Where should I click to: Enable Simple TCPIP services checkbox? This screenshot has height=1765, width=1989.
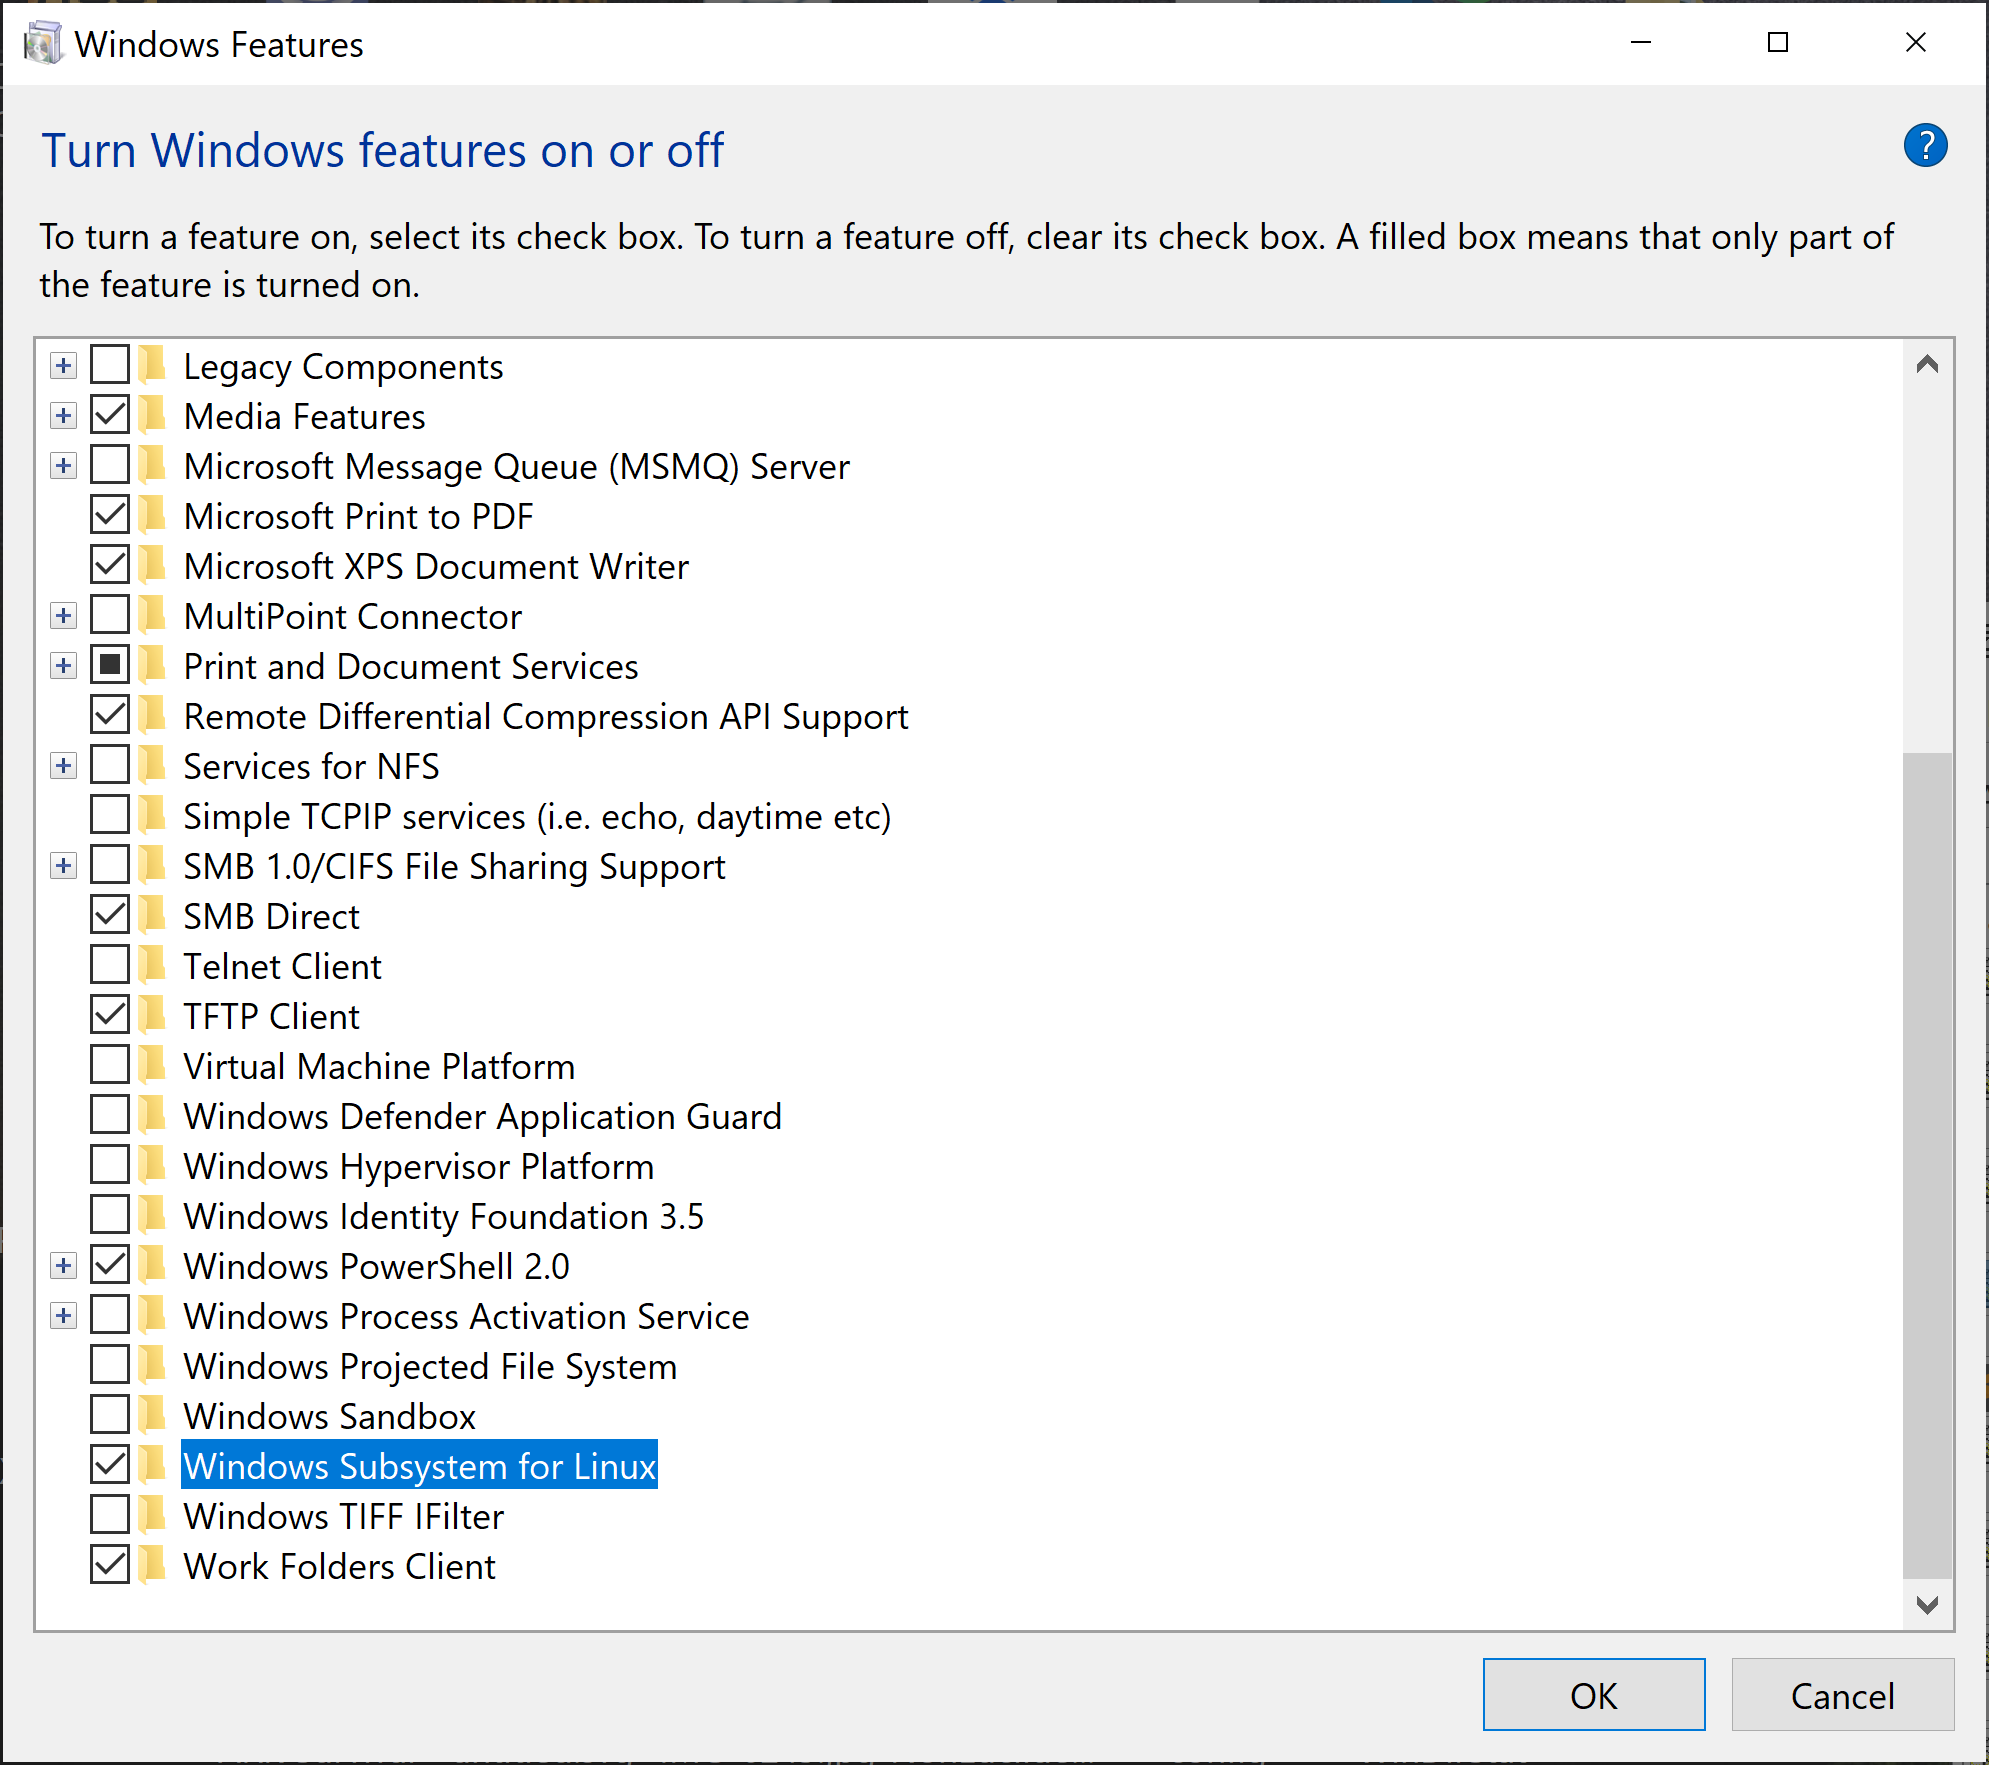pos(110,815)
